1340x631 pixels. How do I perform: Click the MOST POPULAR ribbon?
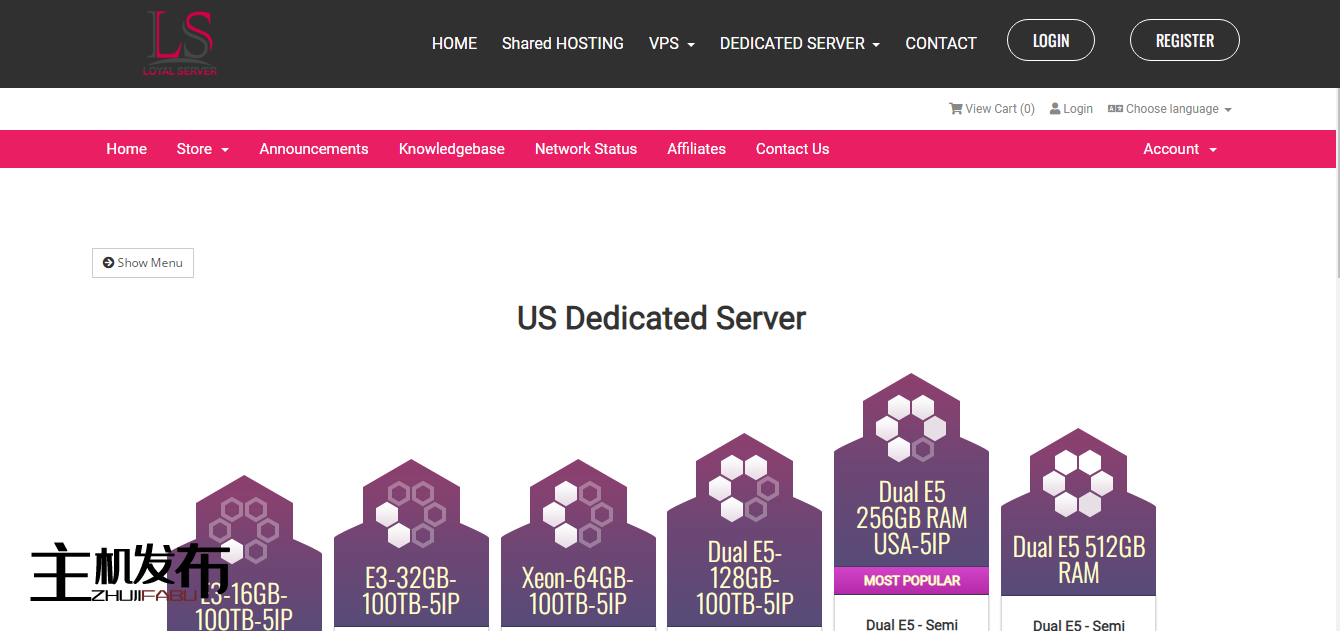point(911,580)
